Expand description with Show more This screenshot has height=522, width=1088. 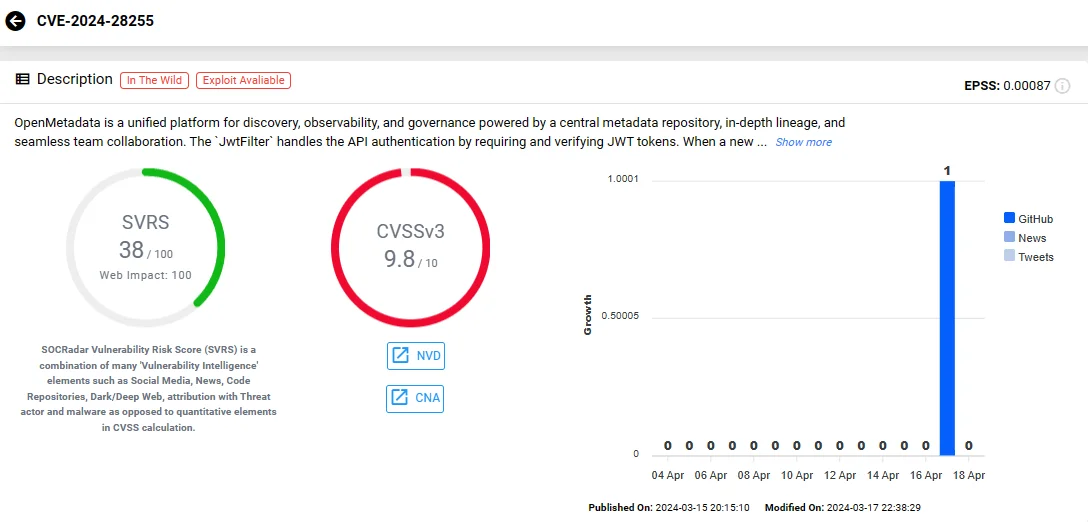point(804,142)
